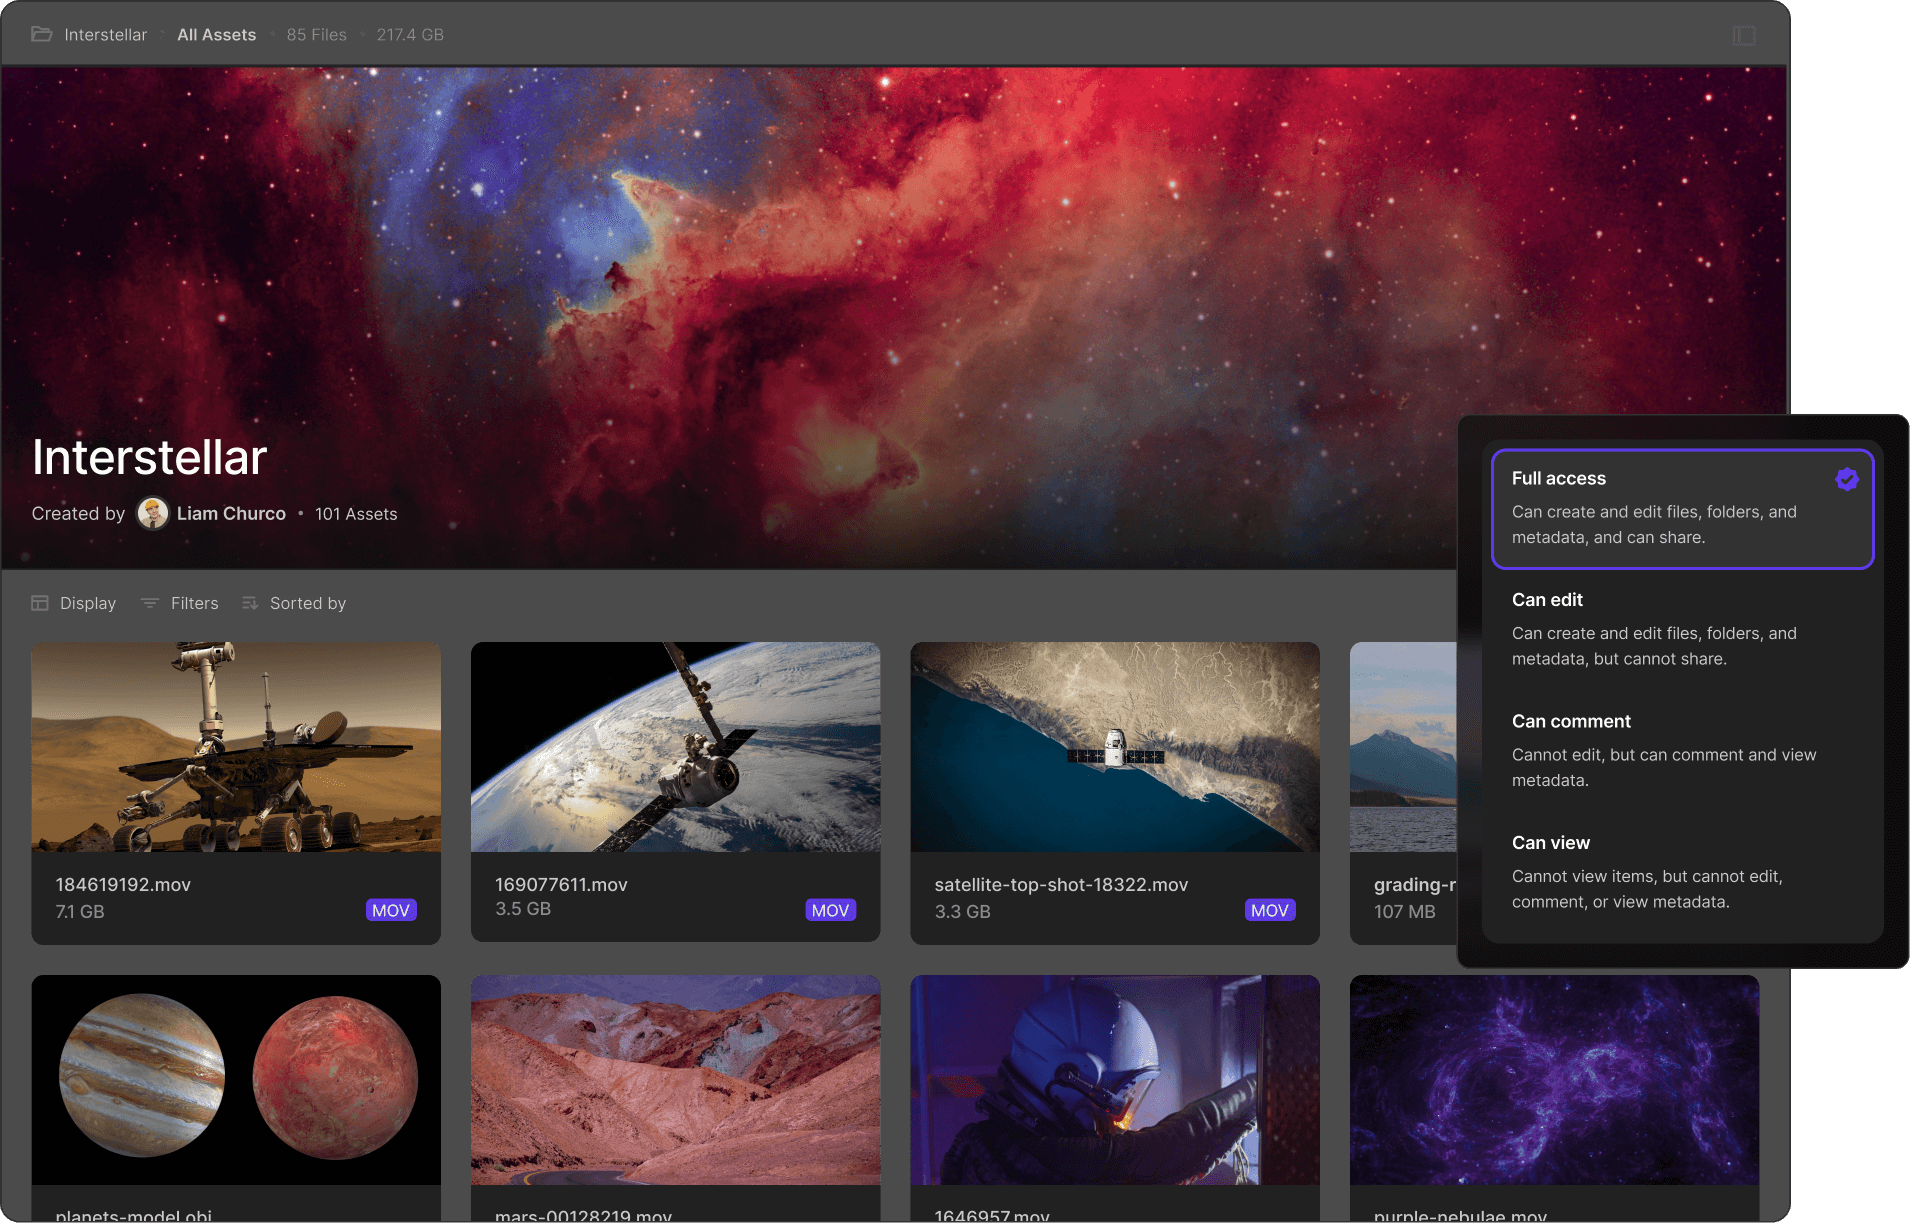Click the Filters lines icon
1910x1223 pixels.
(150, 603)
